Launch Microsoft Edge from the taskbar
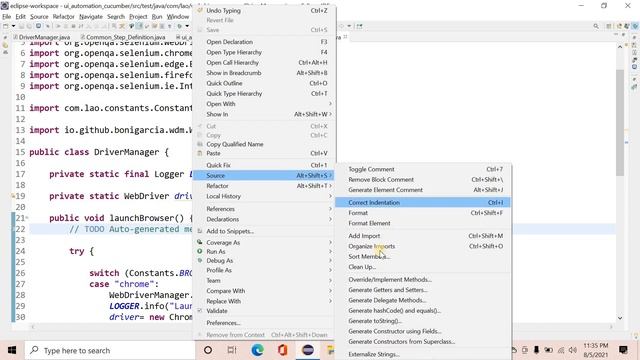The height and width of the screenshot is (360, 640). point(257,350)
